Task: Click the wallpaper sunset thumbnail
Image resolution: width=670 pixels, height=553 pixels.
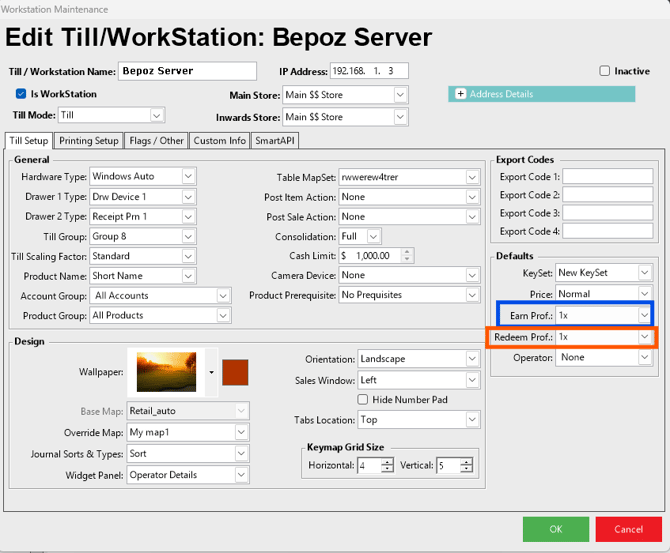Action: click(166, 372)
